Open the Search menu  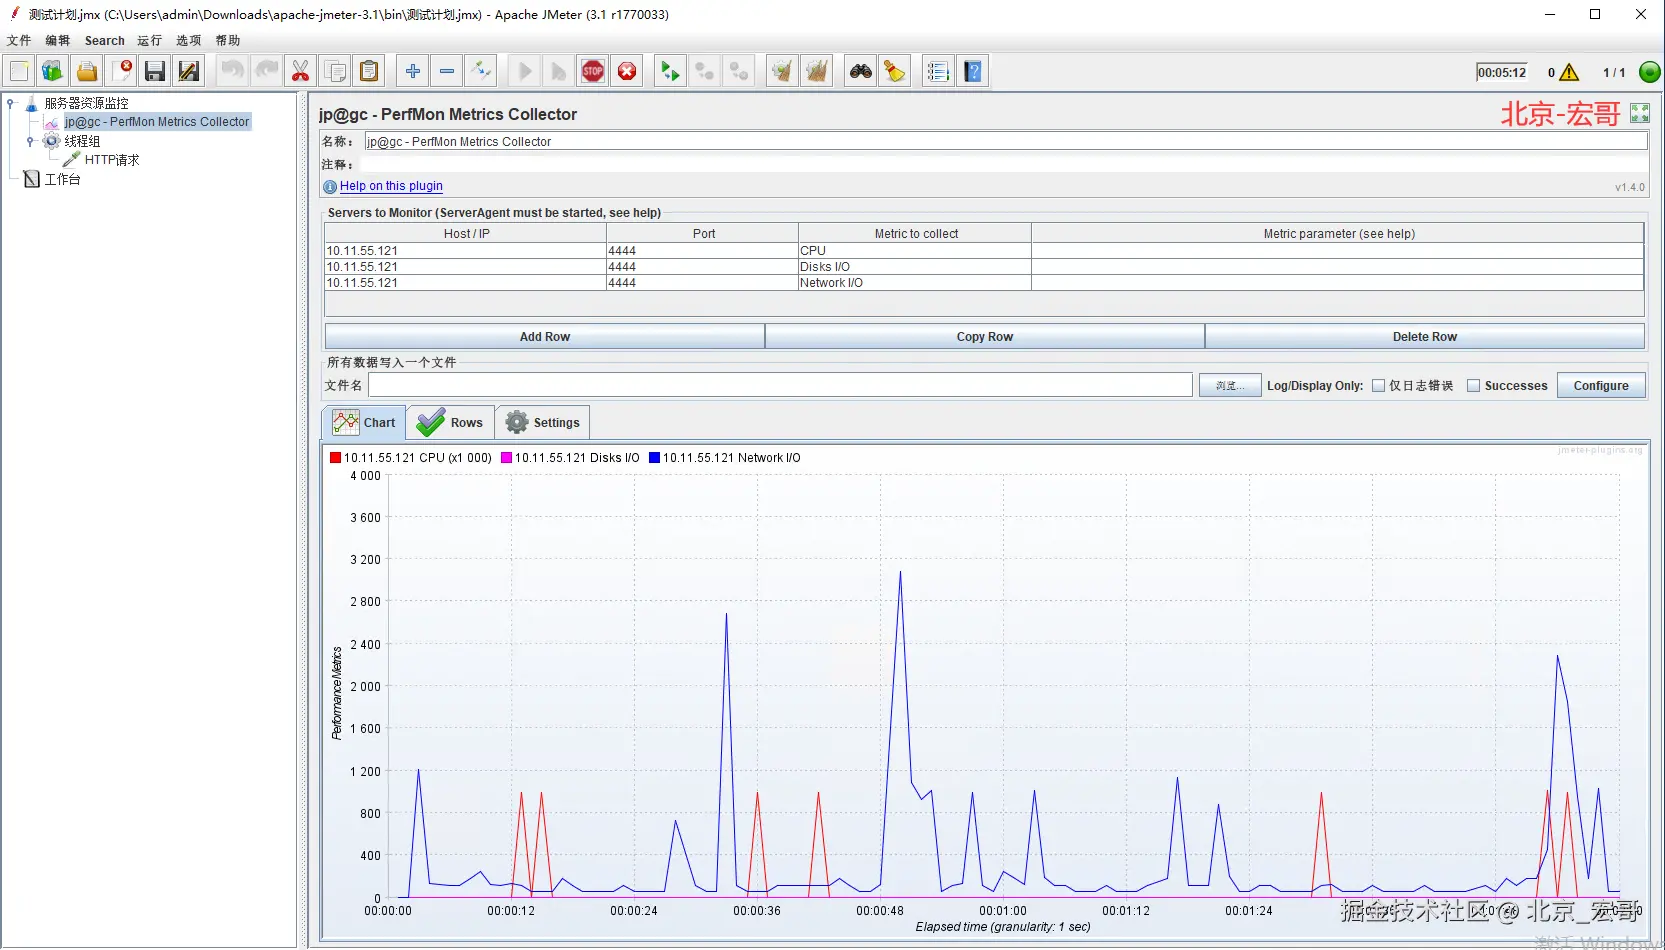click(x=105, y=41)
